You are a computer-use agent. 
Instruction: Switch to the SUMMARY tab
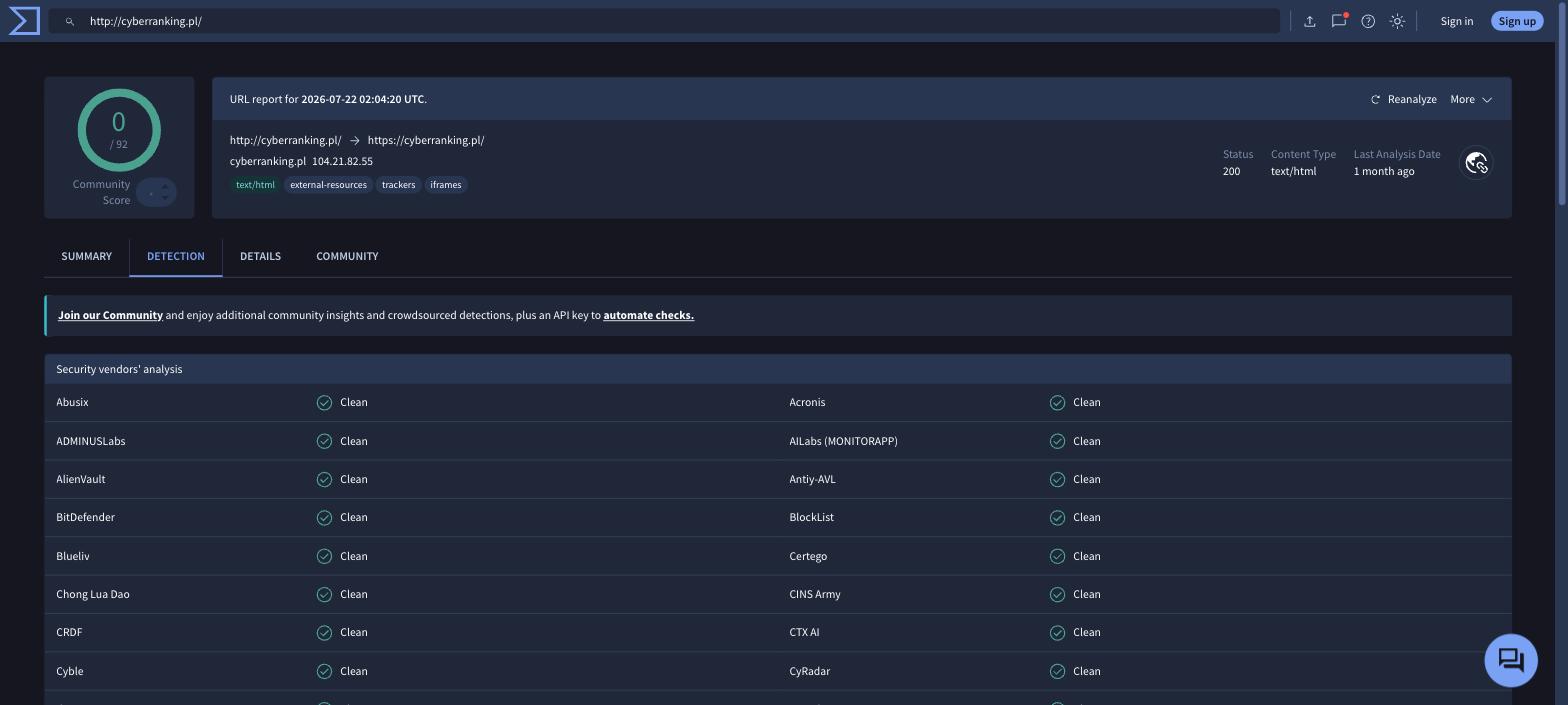[x=87, y=256]
